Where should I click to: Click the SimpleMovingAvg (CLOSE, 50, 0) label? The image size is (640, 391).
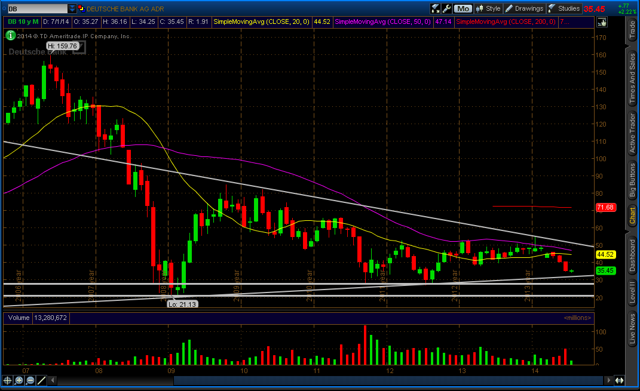click(383, 22)
